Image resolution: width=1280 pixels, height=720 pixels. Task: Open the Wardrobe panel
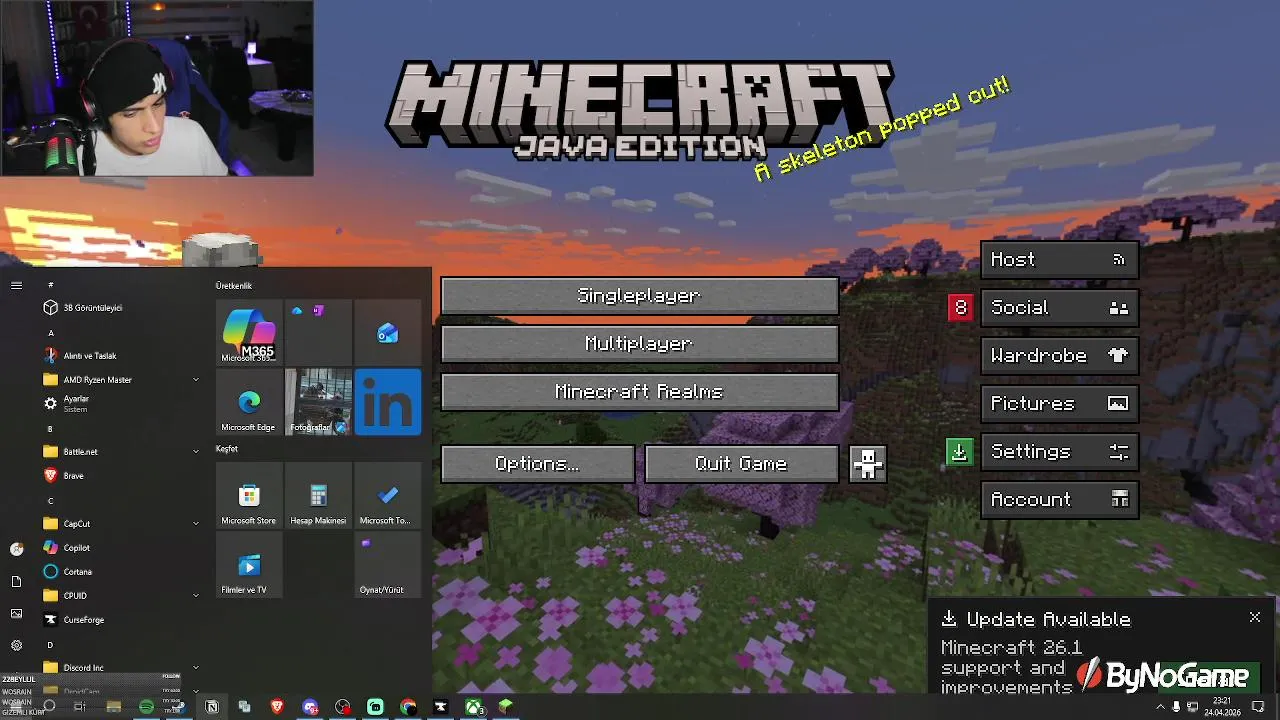tap(1059, 355)
